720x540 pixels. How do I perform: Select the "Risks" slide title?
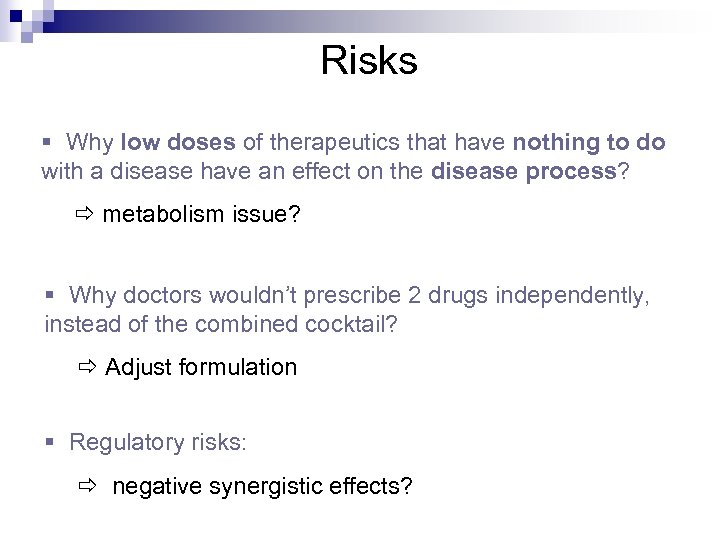pos(369,61)
